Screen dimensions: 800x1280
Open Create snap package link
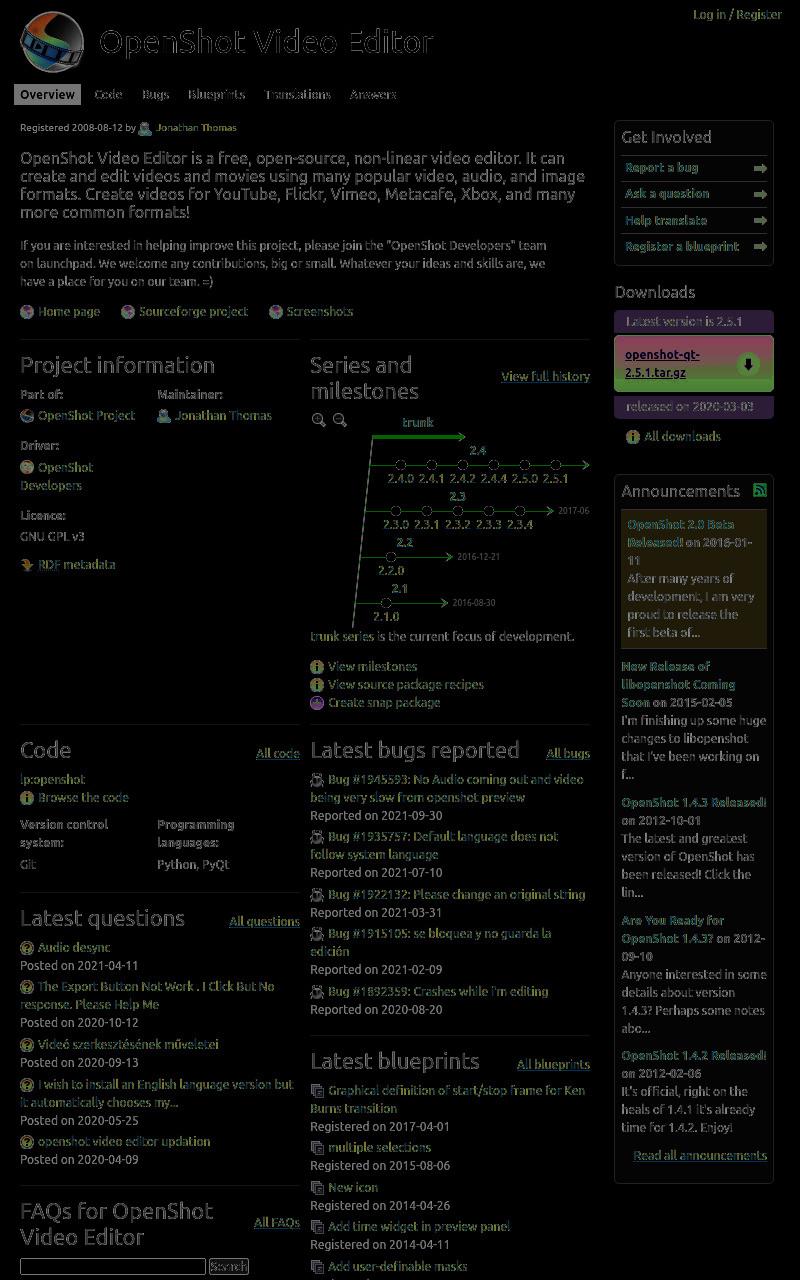coord(384,703)
